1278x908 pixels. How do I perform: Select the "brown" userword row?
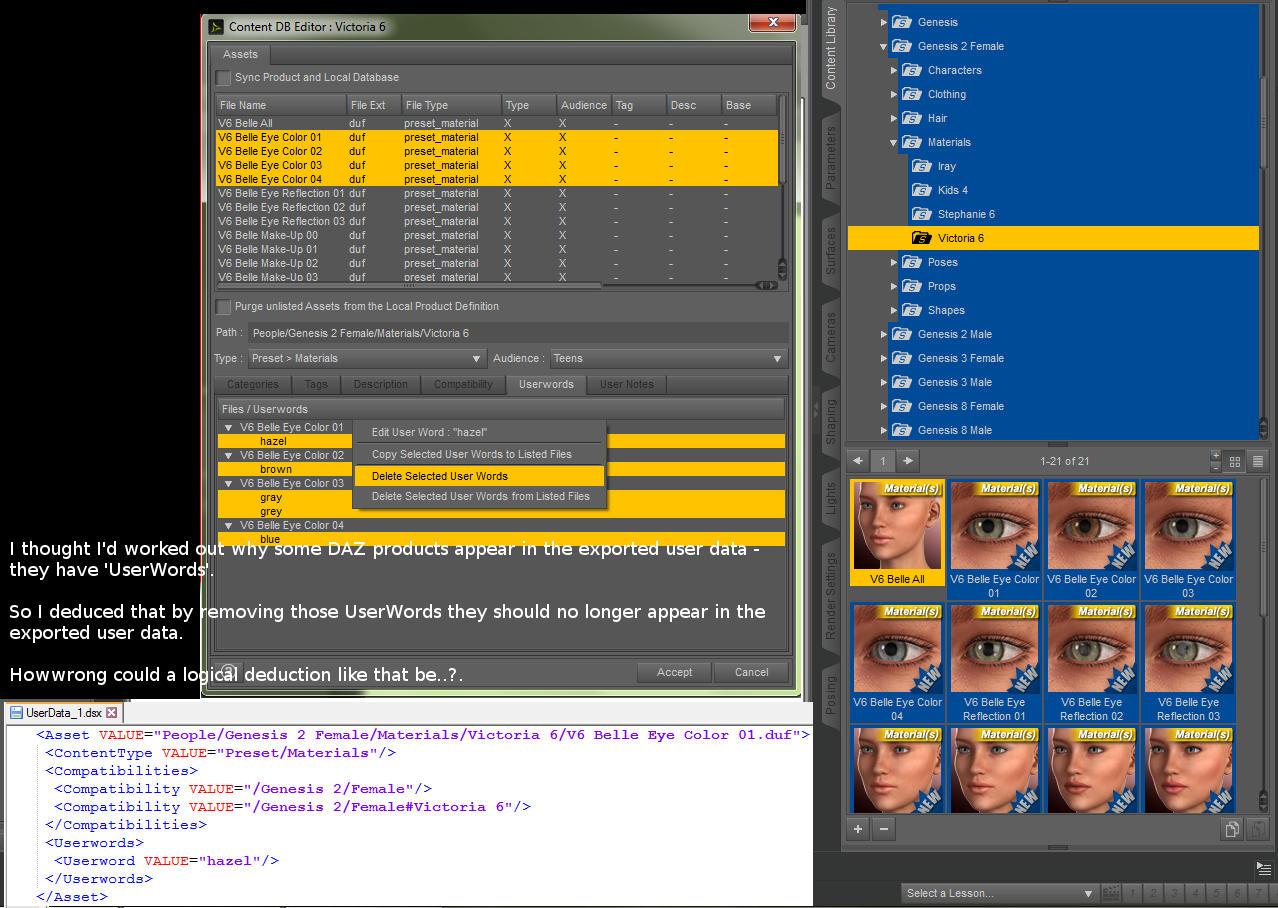click(501, 469)
